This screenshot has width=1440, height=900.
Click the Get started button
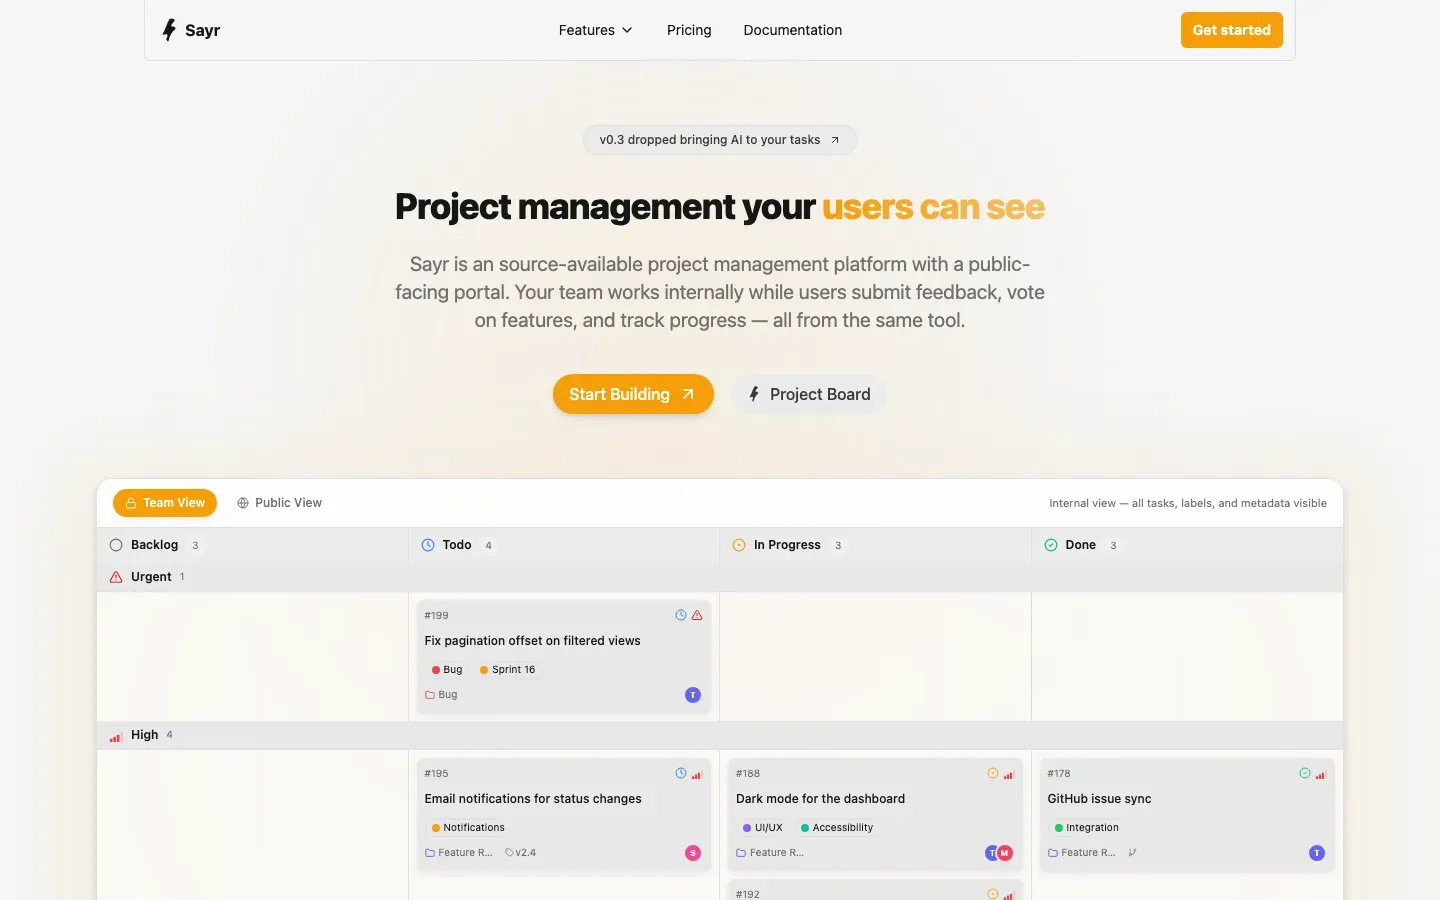[x=1231, y=30]
